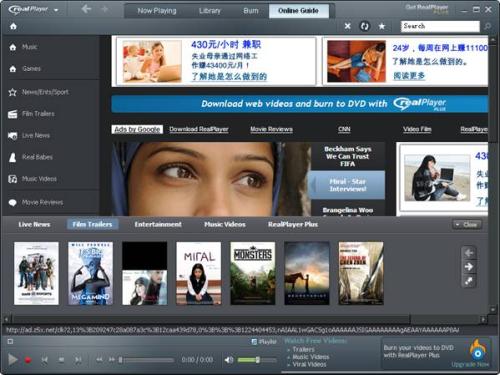
Task: Select the Music Videos category tab
Action: point(225,224)
